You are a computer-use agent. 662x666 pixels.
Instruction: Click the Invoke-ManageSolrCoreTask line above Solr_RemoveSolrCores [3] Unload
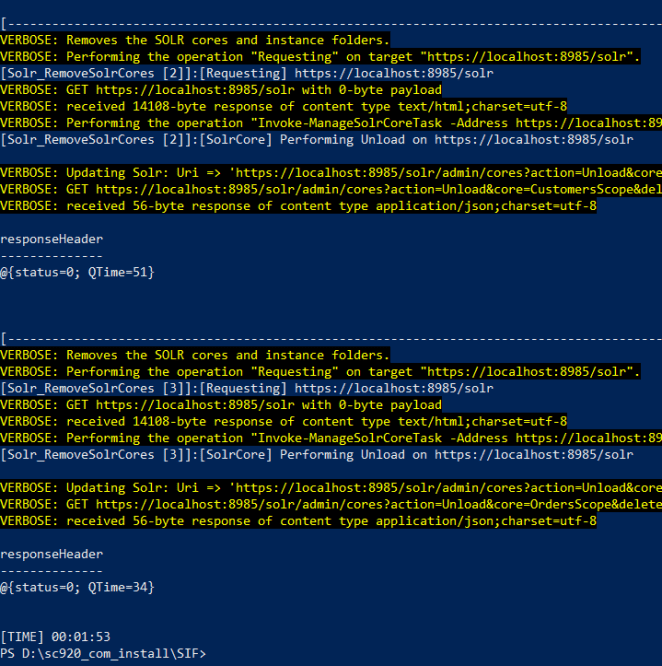pos(330,438)
